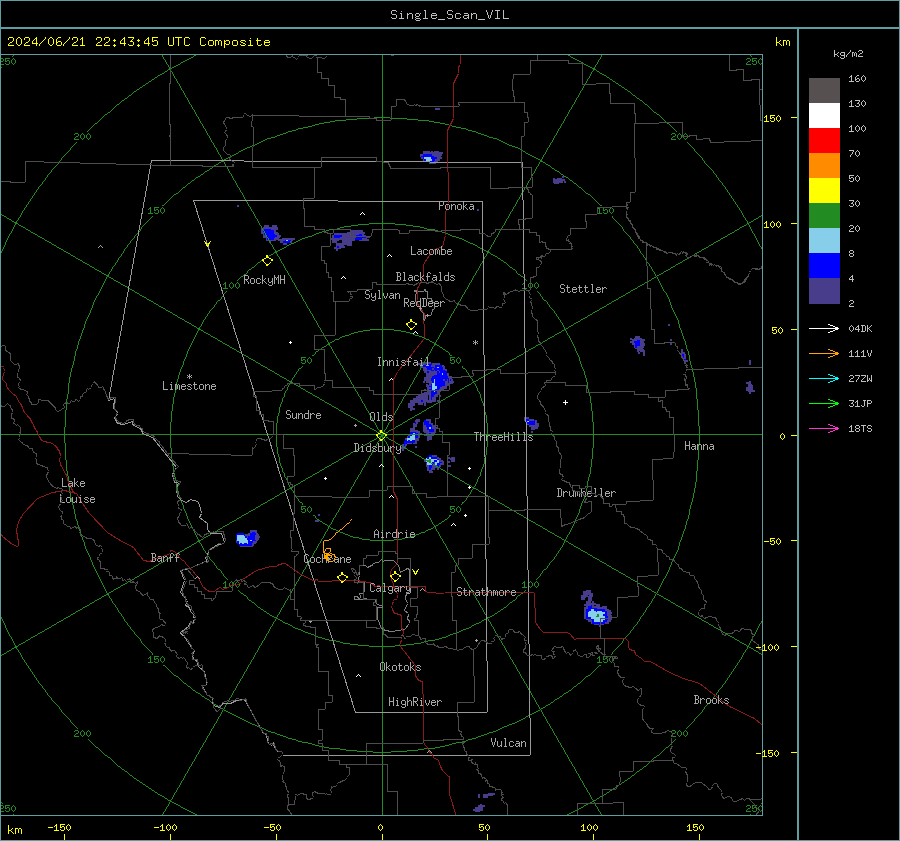900x841 pixels.
Task: Pick the red 70-100 legend color band
Action: [824, 141]
